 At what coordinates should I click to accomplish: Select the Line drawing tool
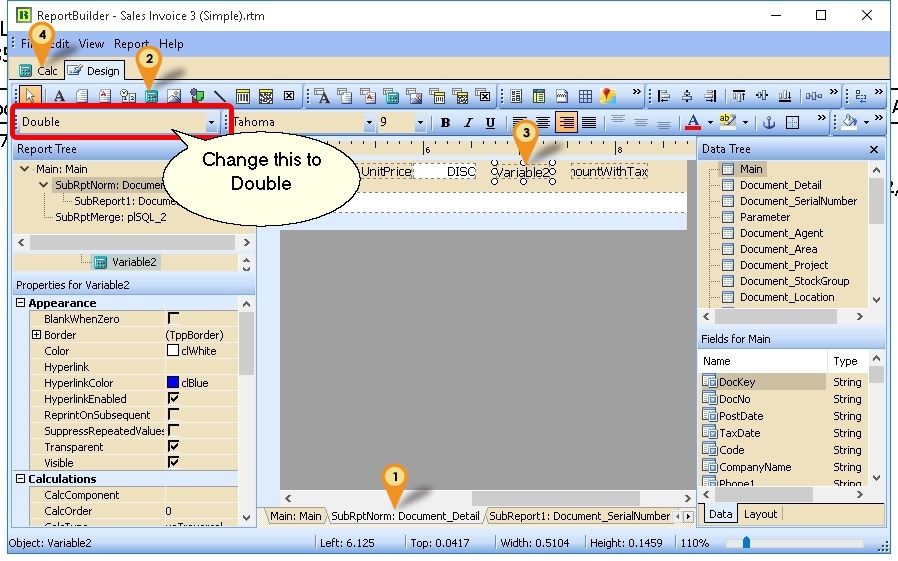pyautogui.click(x=220, y=96)
